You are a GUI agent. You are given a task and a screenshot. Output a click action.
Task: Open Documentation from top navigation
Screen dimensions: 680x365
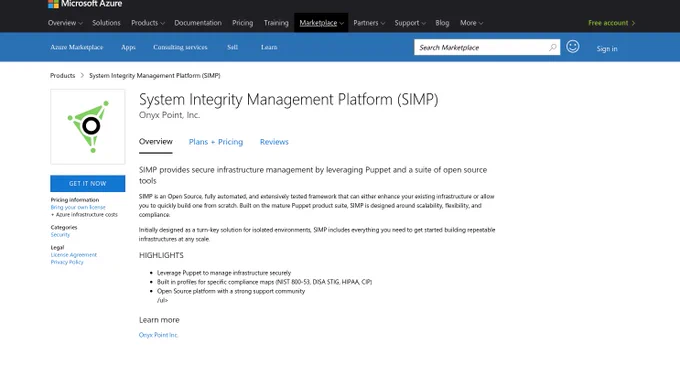coord(198,23)
